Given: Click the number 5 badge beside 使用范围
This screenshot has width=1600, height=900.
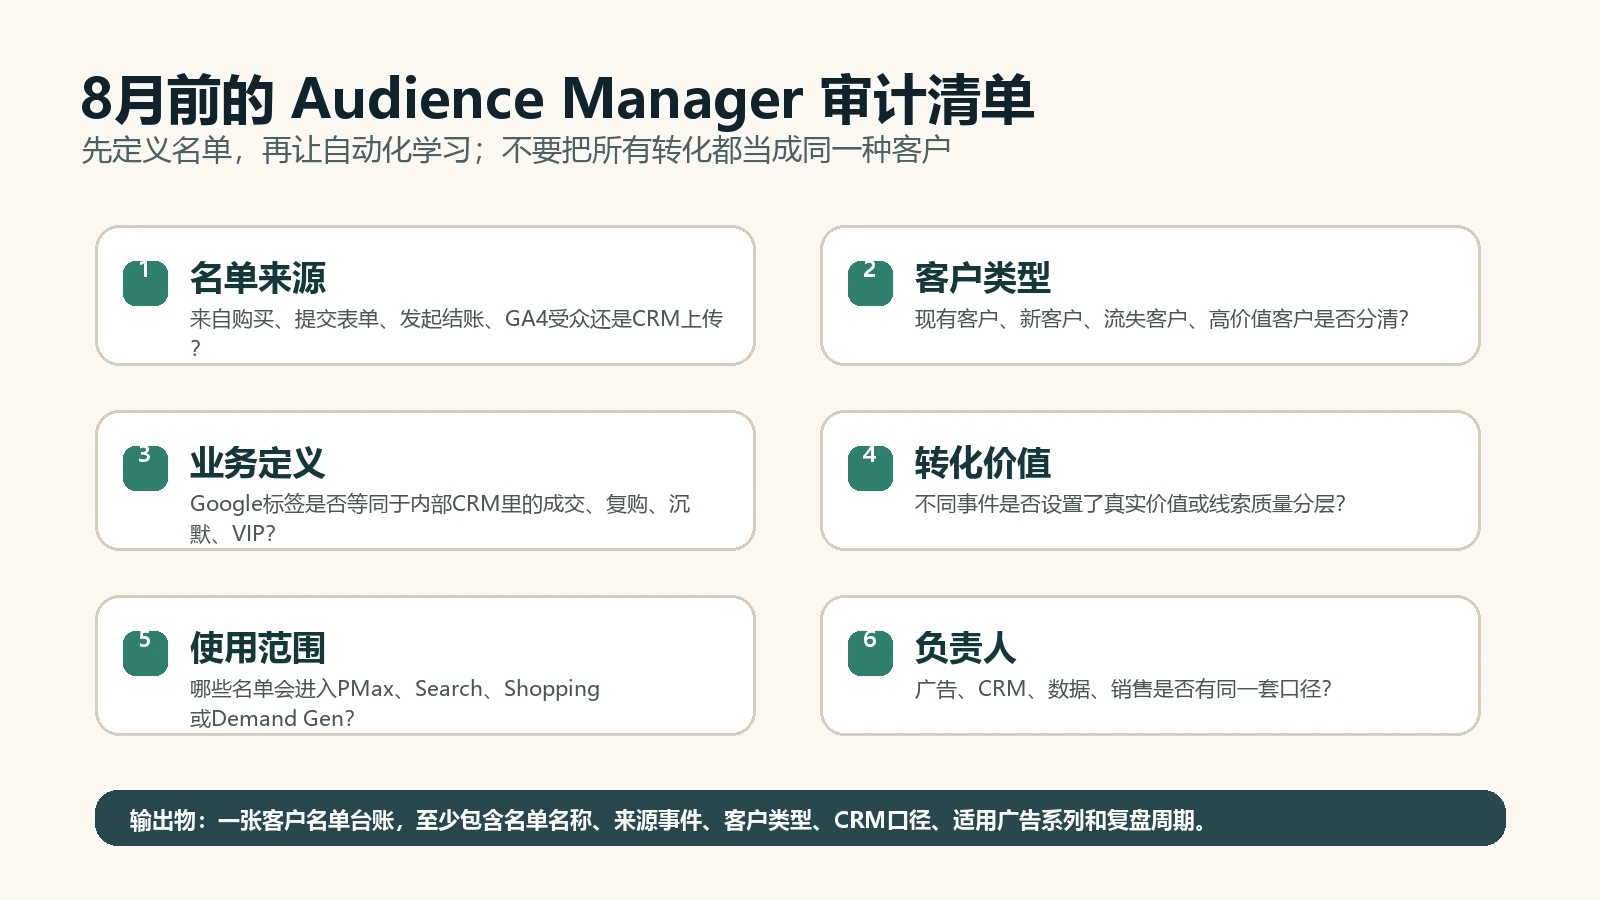Looking at the screenshot, I should [x=145, y=653].
